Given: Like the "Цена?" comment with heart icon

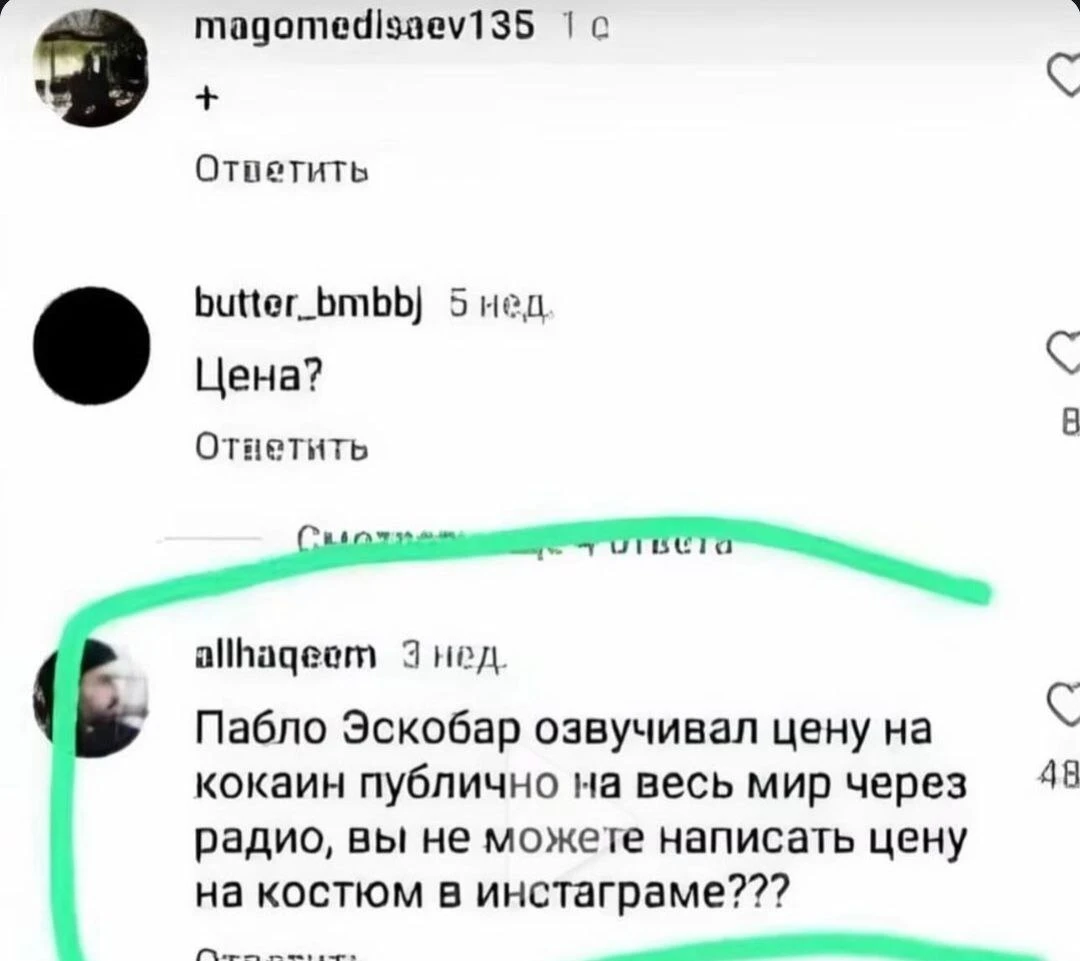Looking at the screenshot, I should click(1064, 353).
